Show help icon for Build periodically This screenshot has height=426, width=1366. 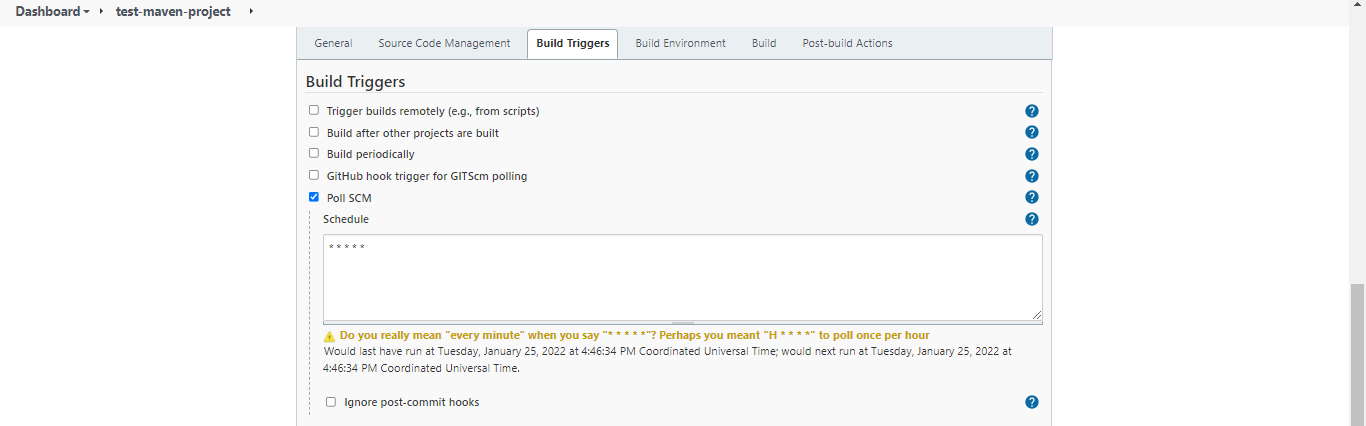[1032, 154]
